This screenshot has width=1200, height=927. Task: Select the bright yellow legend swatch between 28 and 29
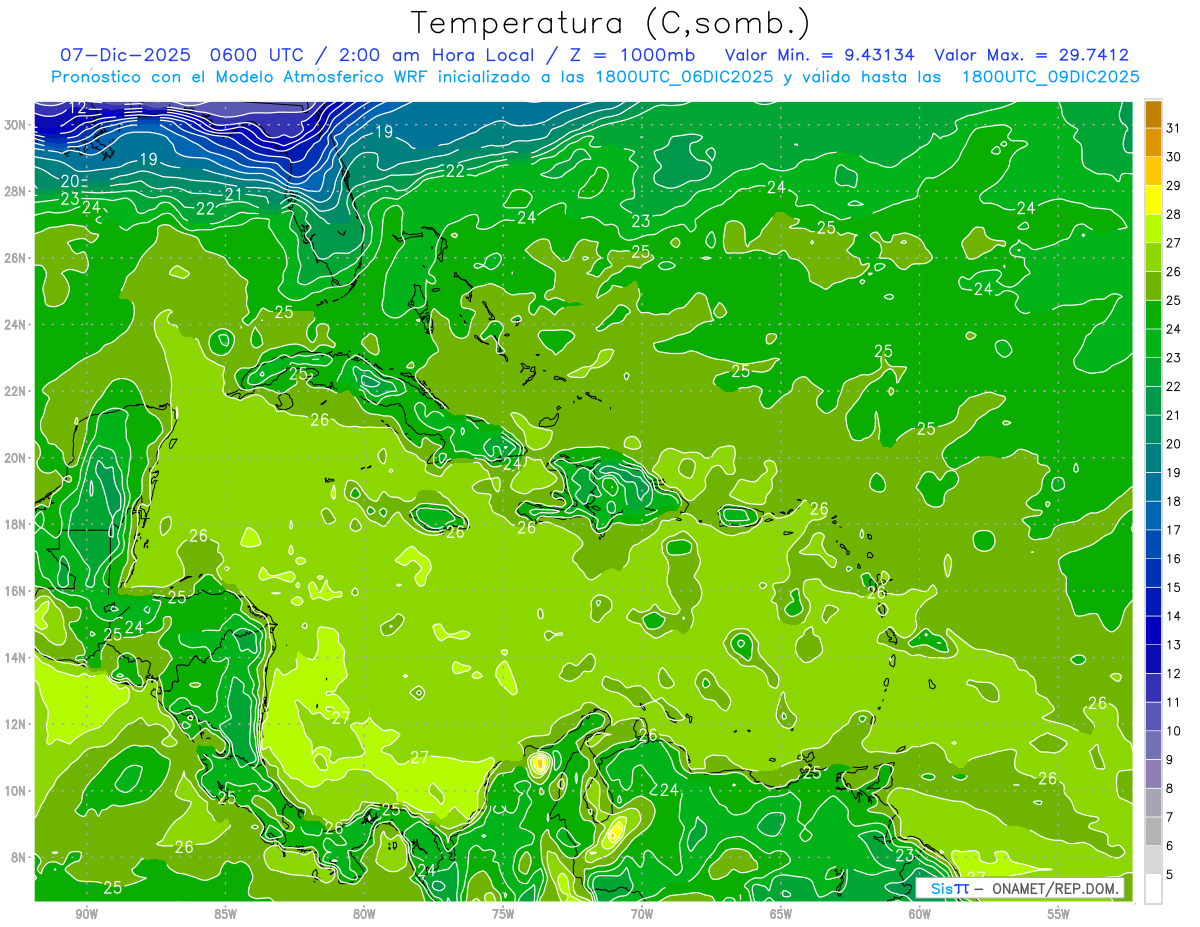(1153, 200)
